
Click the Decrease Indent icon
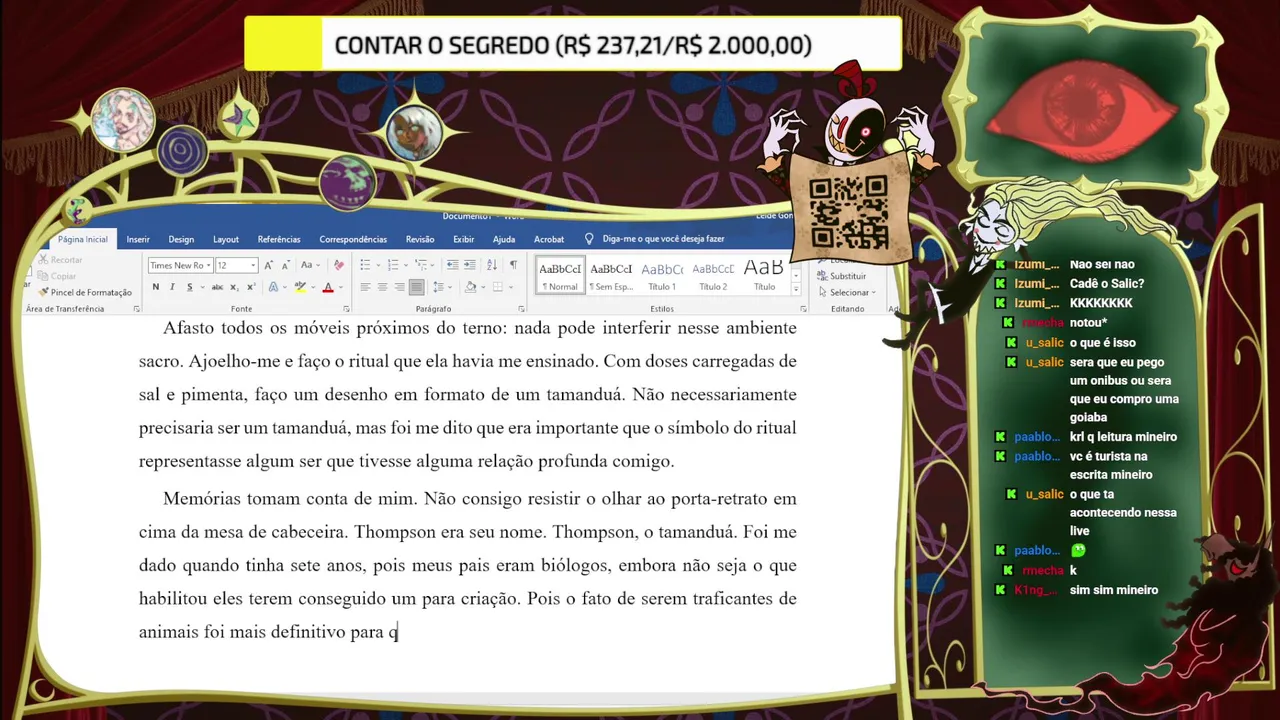tap(452, 265)
